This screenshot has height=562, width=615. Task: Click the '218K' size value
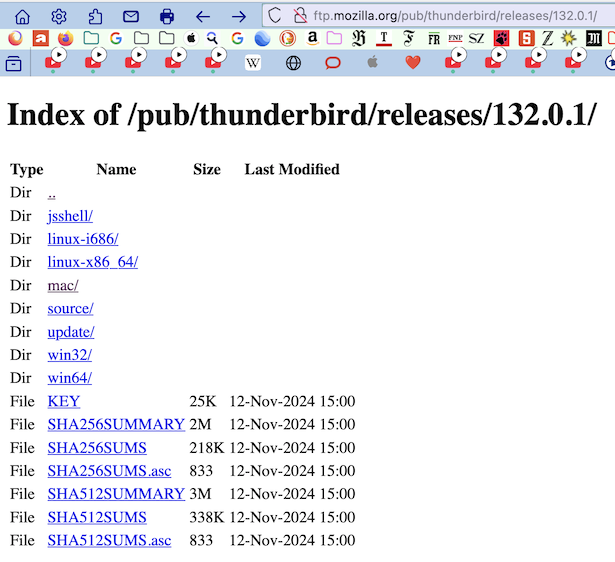[207, 448]
